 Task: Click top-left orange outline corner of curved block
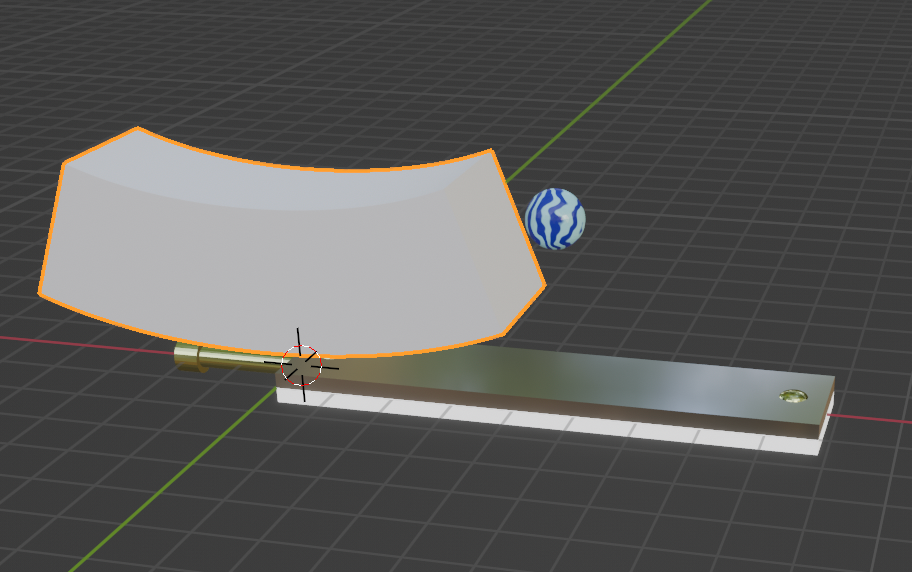coord(138,128)
